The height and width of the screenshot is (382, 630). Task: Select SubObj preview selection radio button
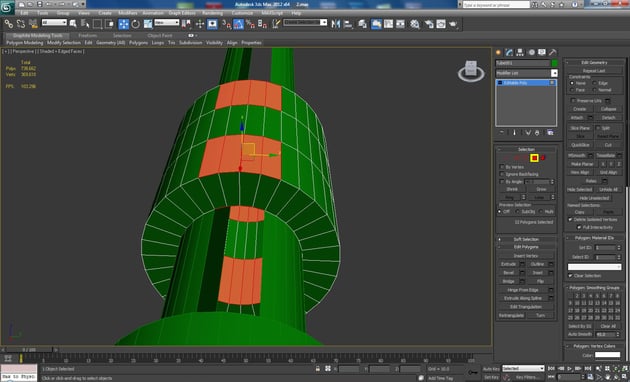(518, 212)
